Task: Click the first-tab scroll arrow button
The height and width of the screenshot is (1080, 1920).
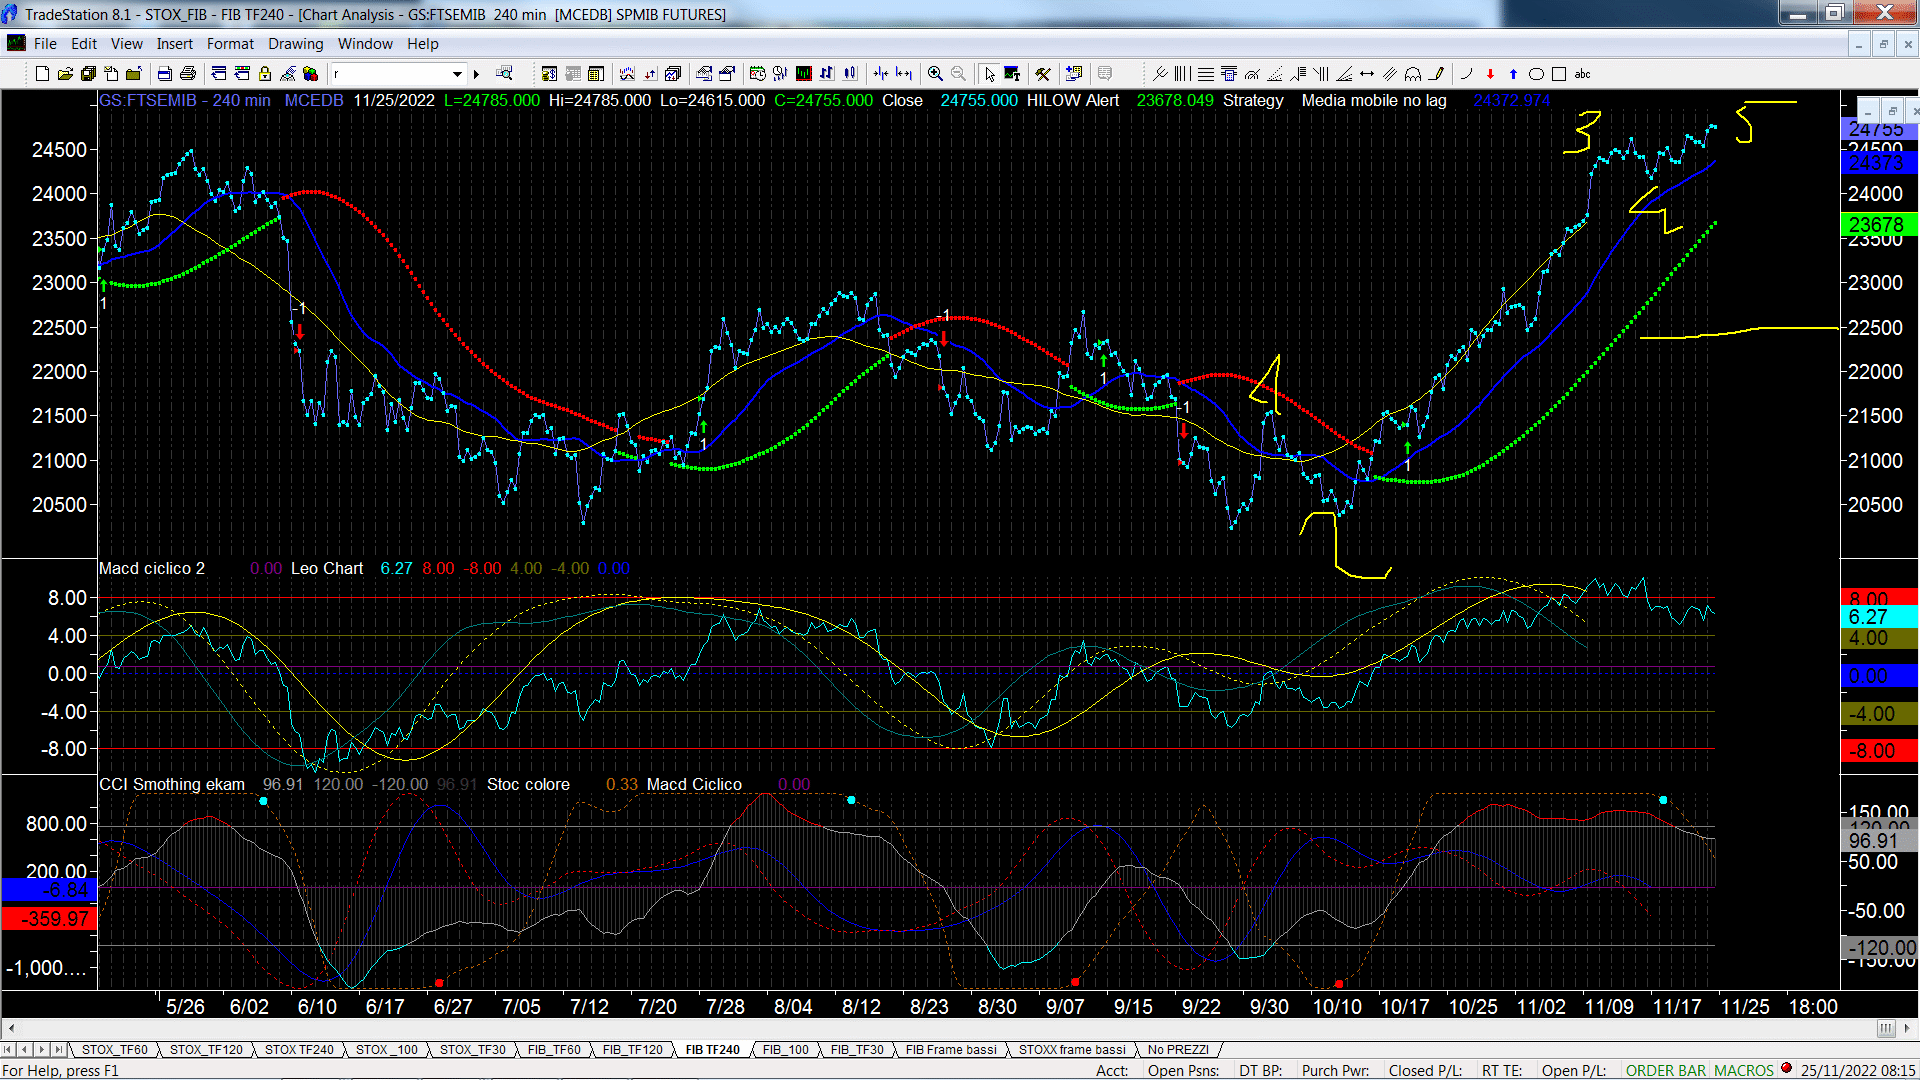Action: (8, 1049)
